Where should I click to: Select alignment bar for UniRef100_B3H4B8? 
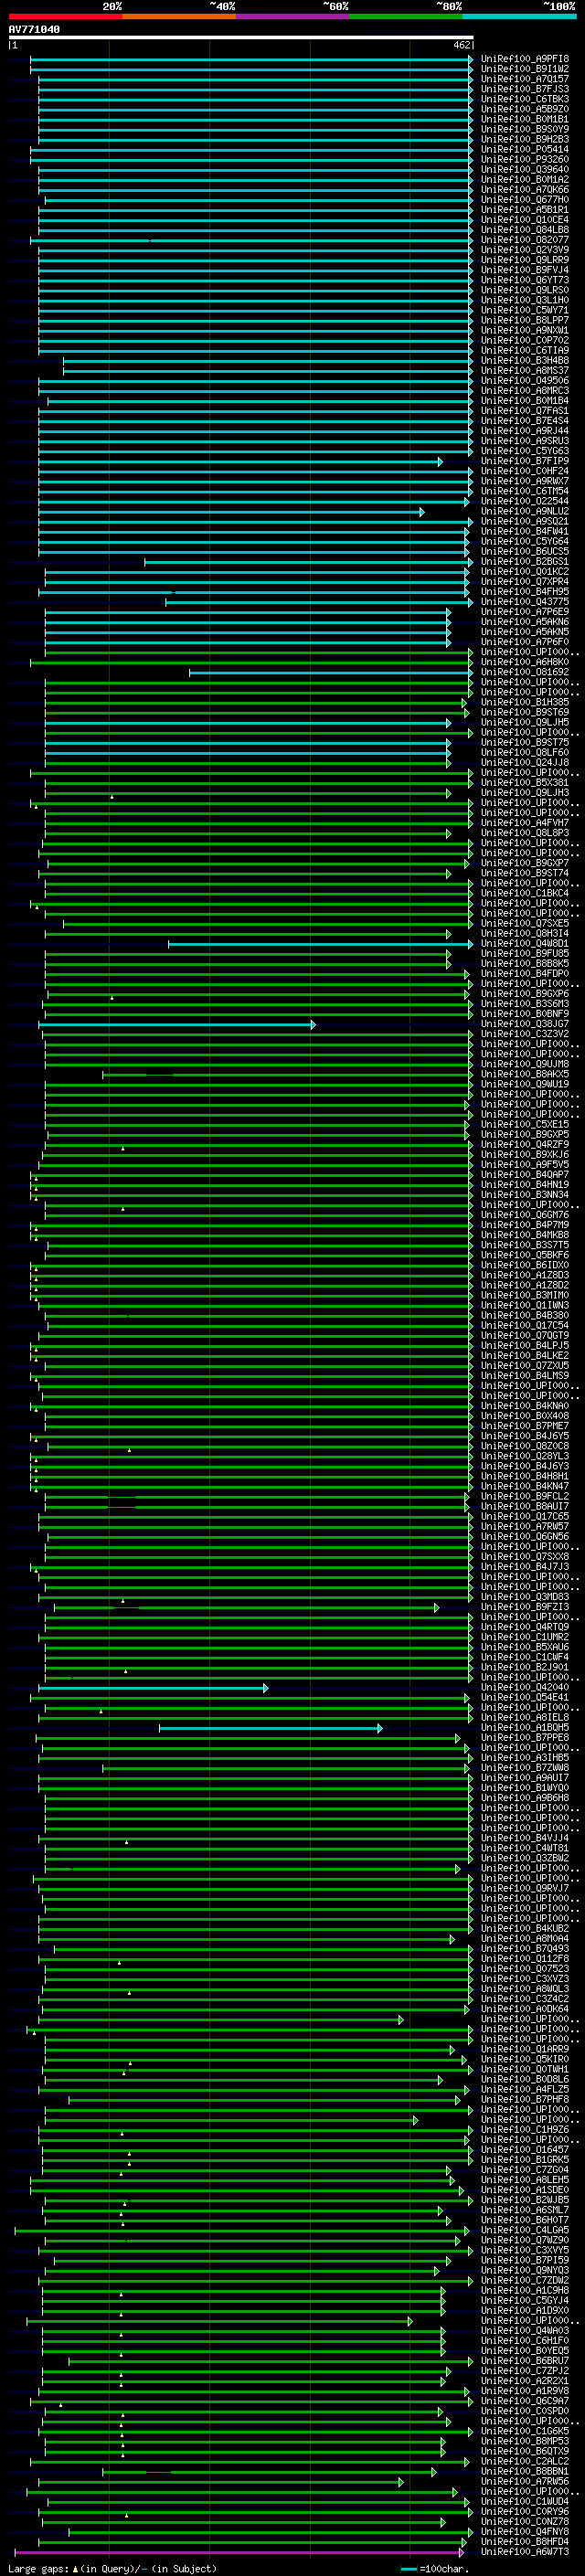pyautogui.click(x=268, y=361)
